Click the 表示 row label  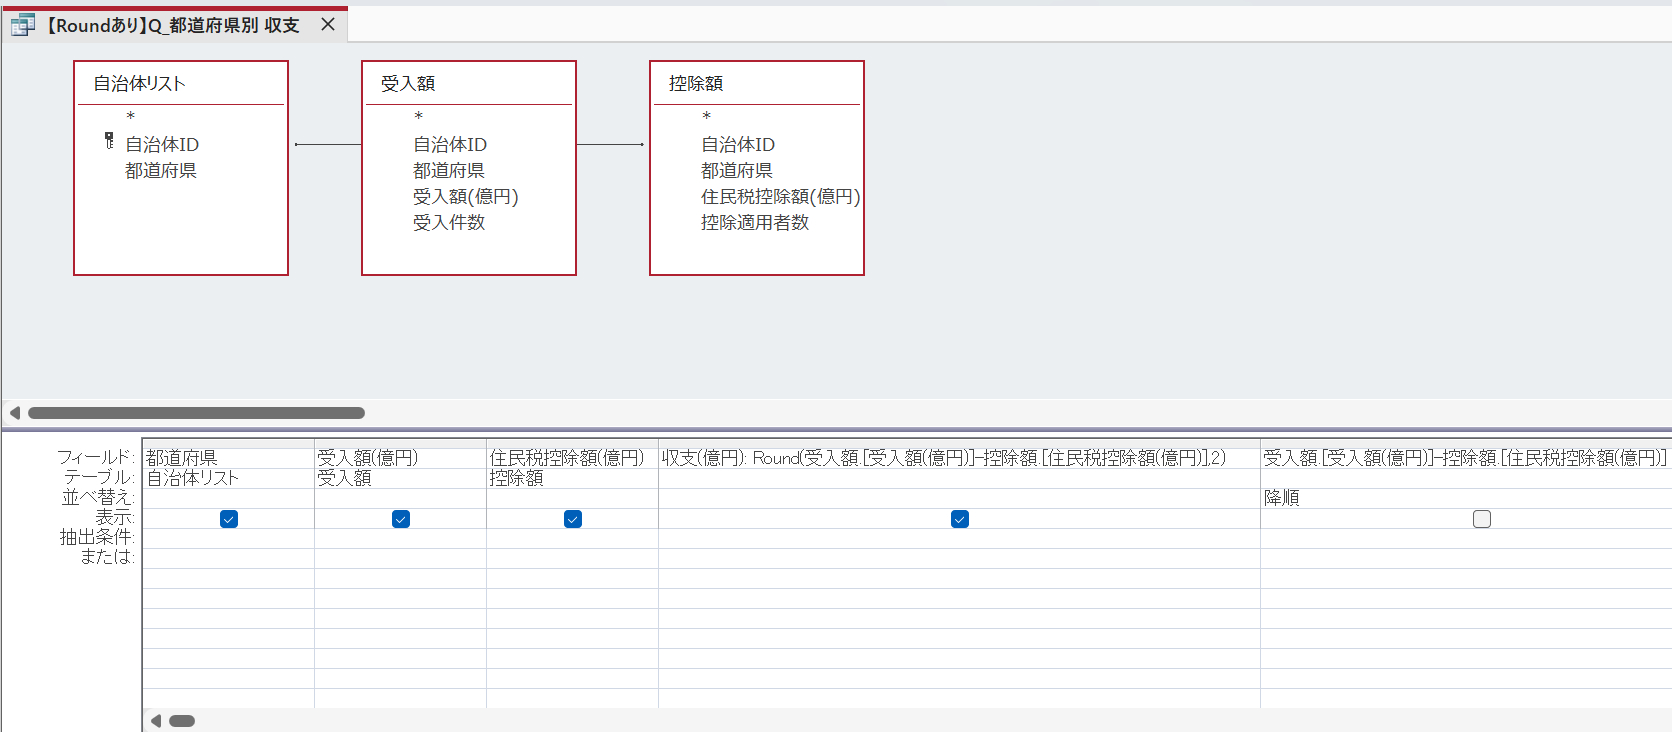pos(115,517)
